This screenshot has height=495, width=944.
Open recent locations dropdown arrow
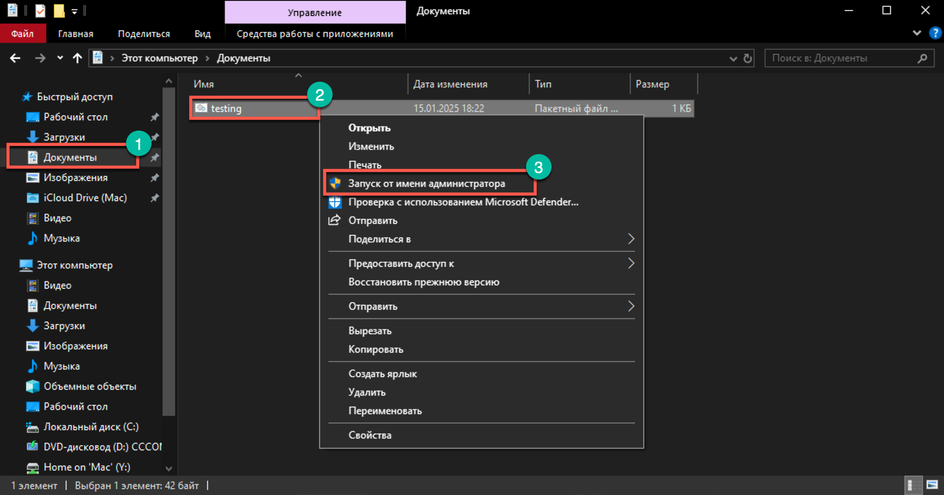click(x=60, y=58)
